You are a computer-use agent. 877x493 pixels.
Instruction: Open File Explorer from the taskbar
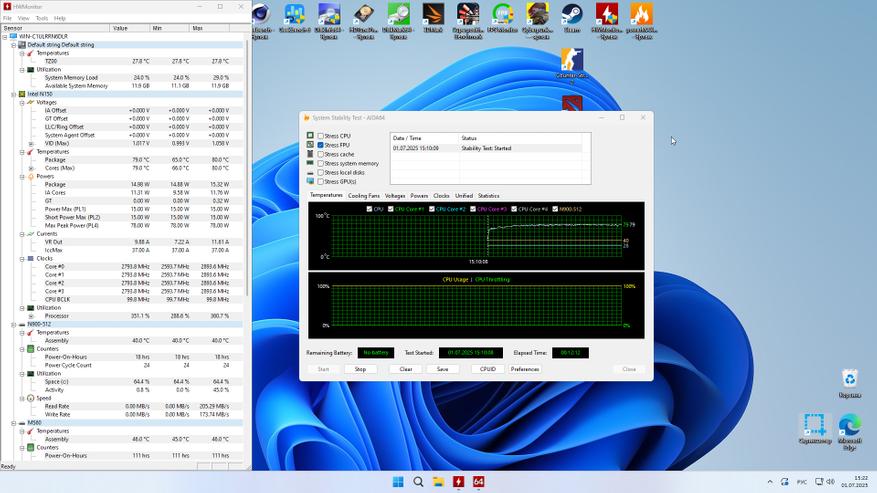[x=438, y=482]
